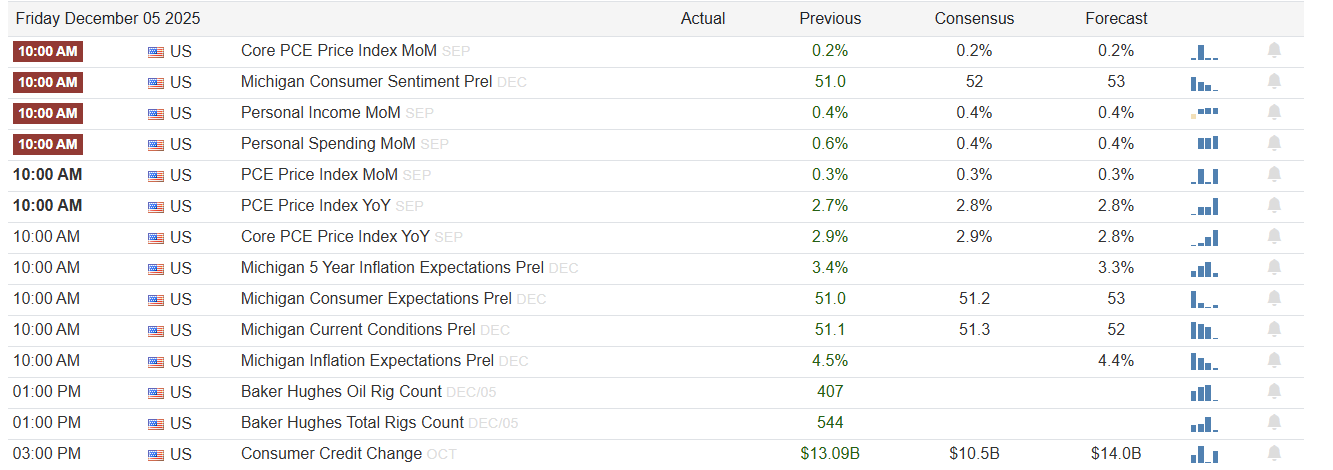This screenshot has width=1333, height=470.
Task: Click the Michigan Consumer Expectations Prel link
Action: [x=376, y=299]
